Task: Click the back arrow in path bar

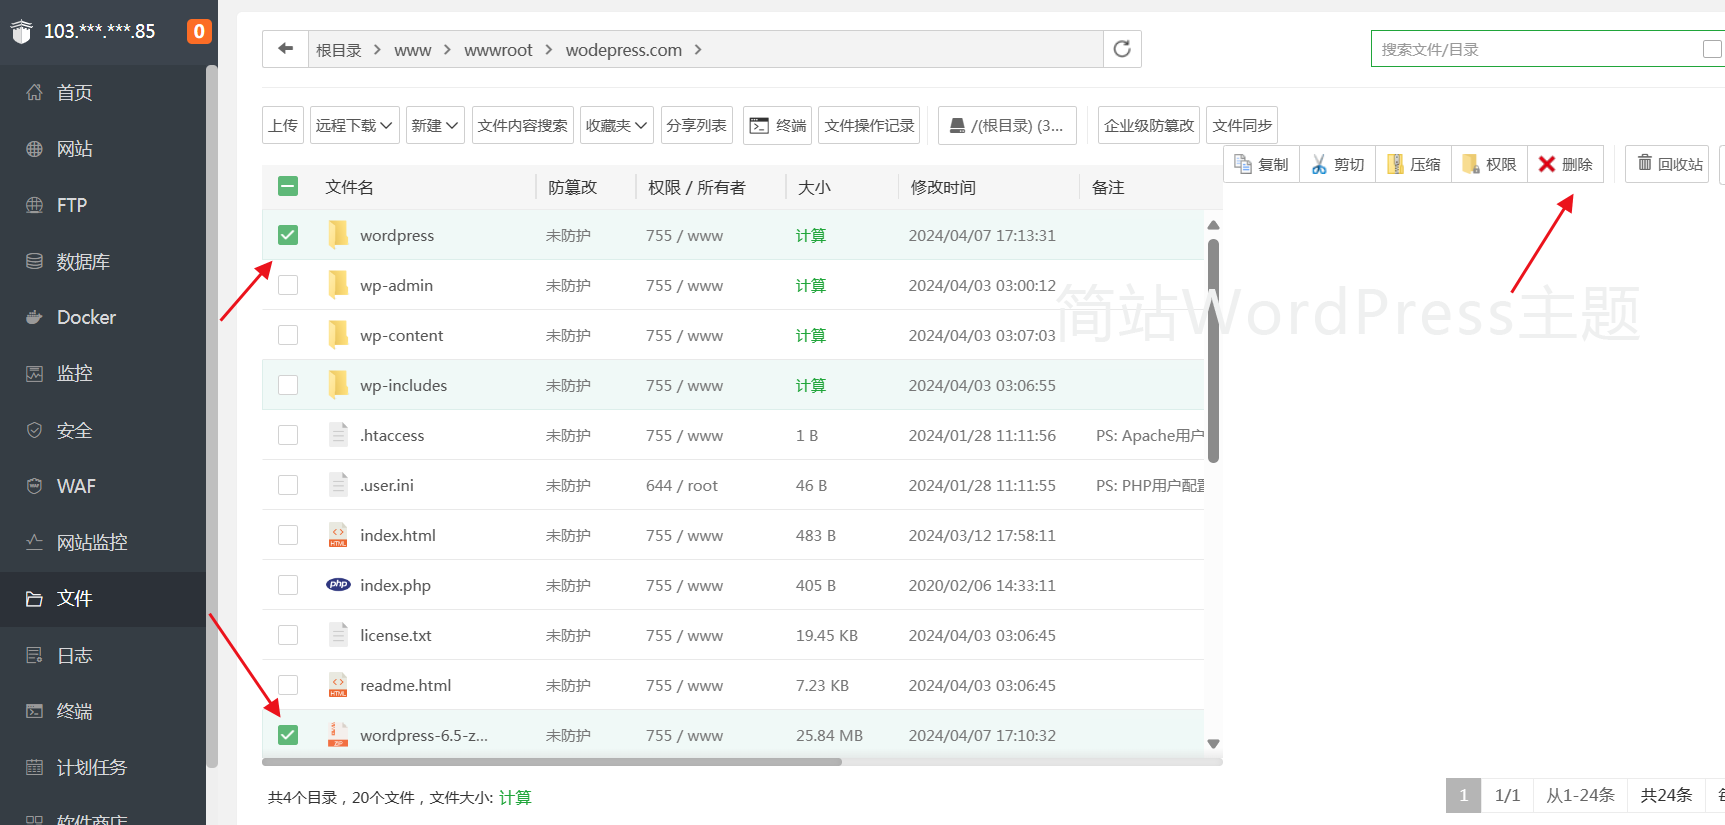Action: 286,49
